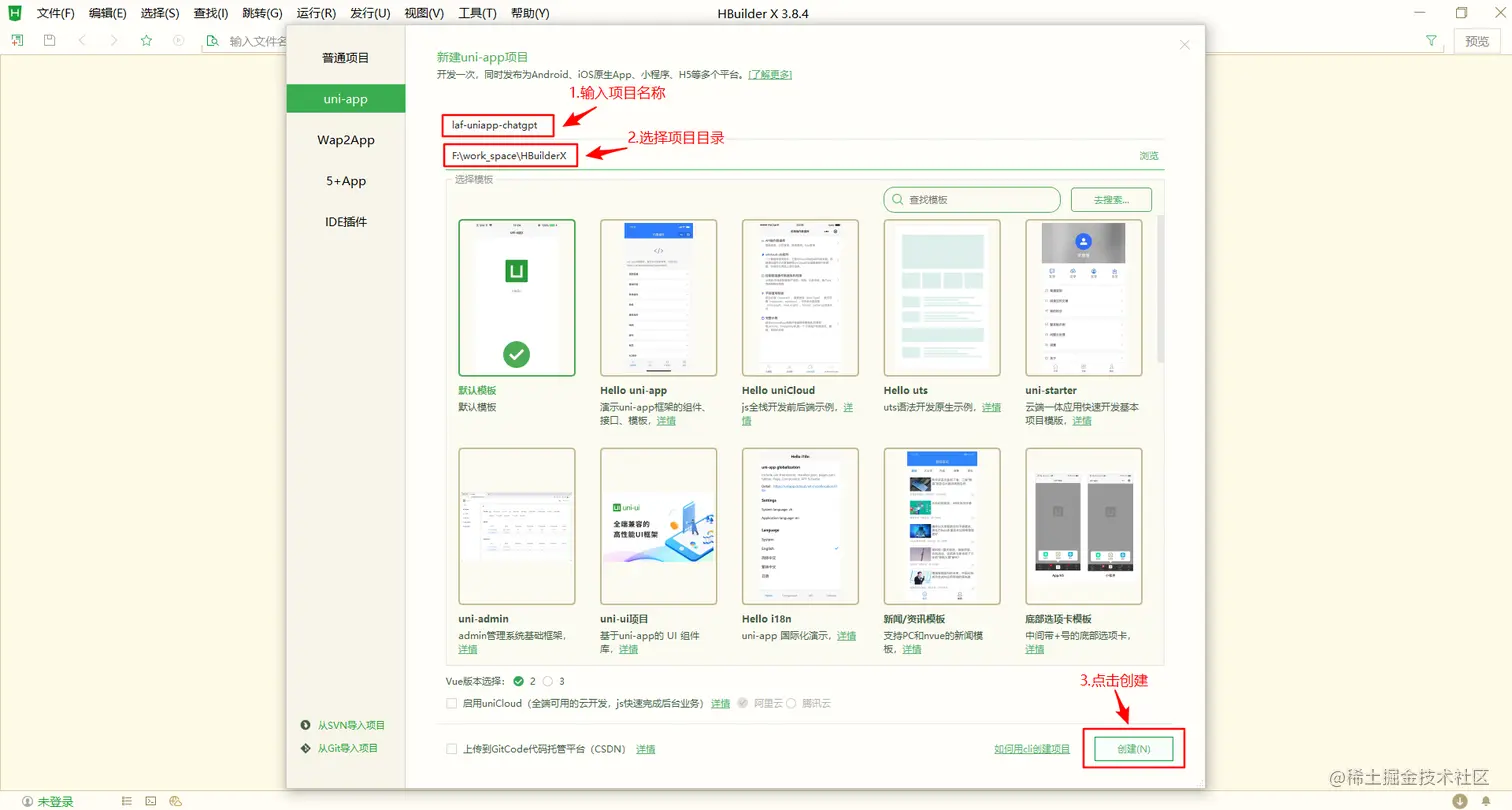Select the Hello uni-app template thumbnail

(x=659, y=298)
